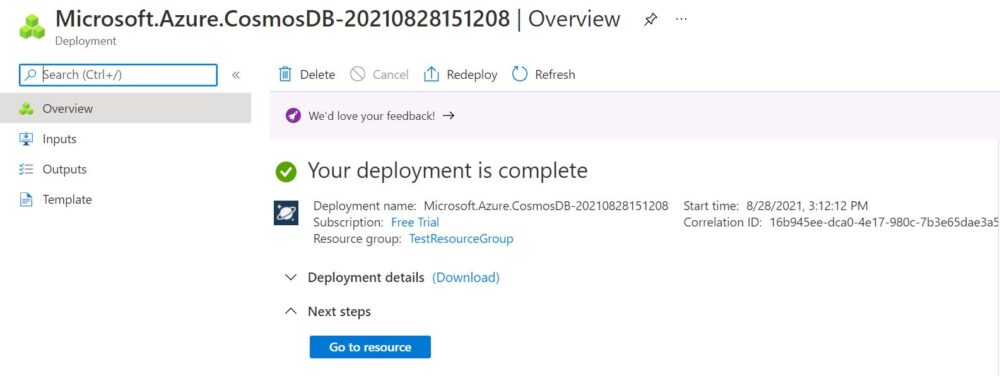The width and height of the screenshot is (1000, 376).
Task: Click the deployment name value in details
Action: click(x=547, y=206)
